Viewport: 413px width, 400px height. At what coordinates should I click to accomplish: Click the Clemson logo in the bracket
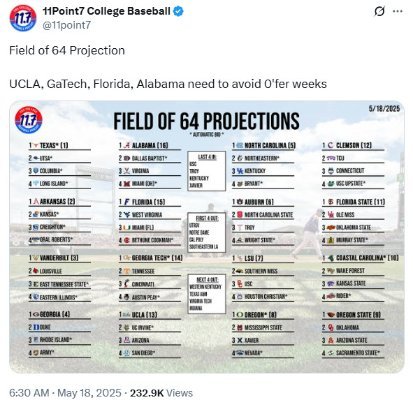[x=330, y=145]
